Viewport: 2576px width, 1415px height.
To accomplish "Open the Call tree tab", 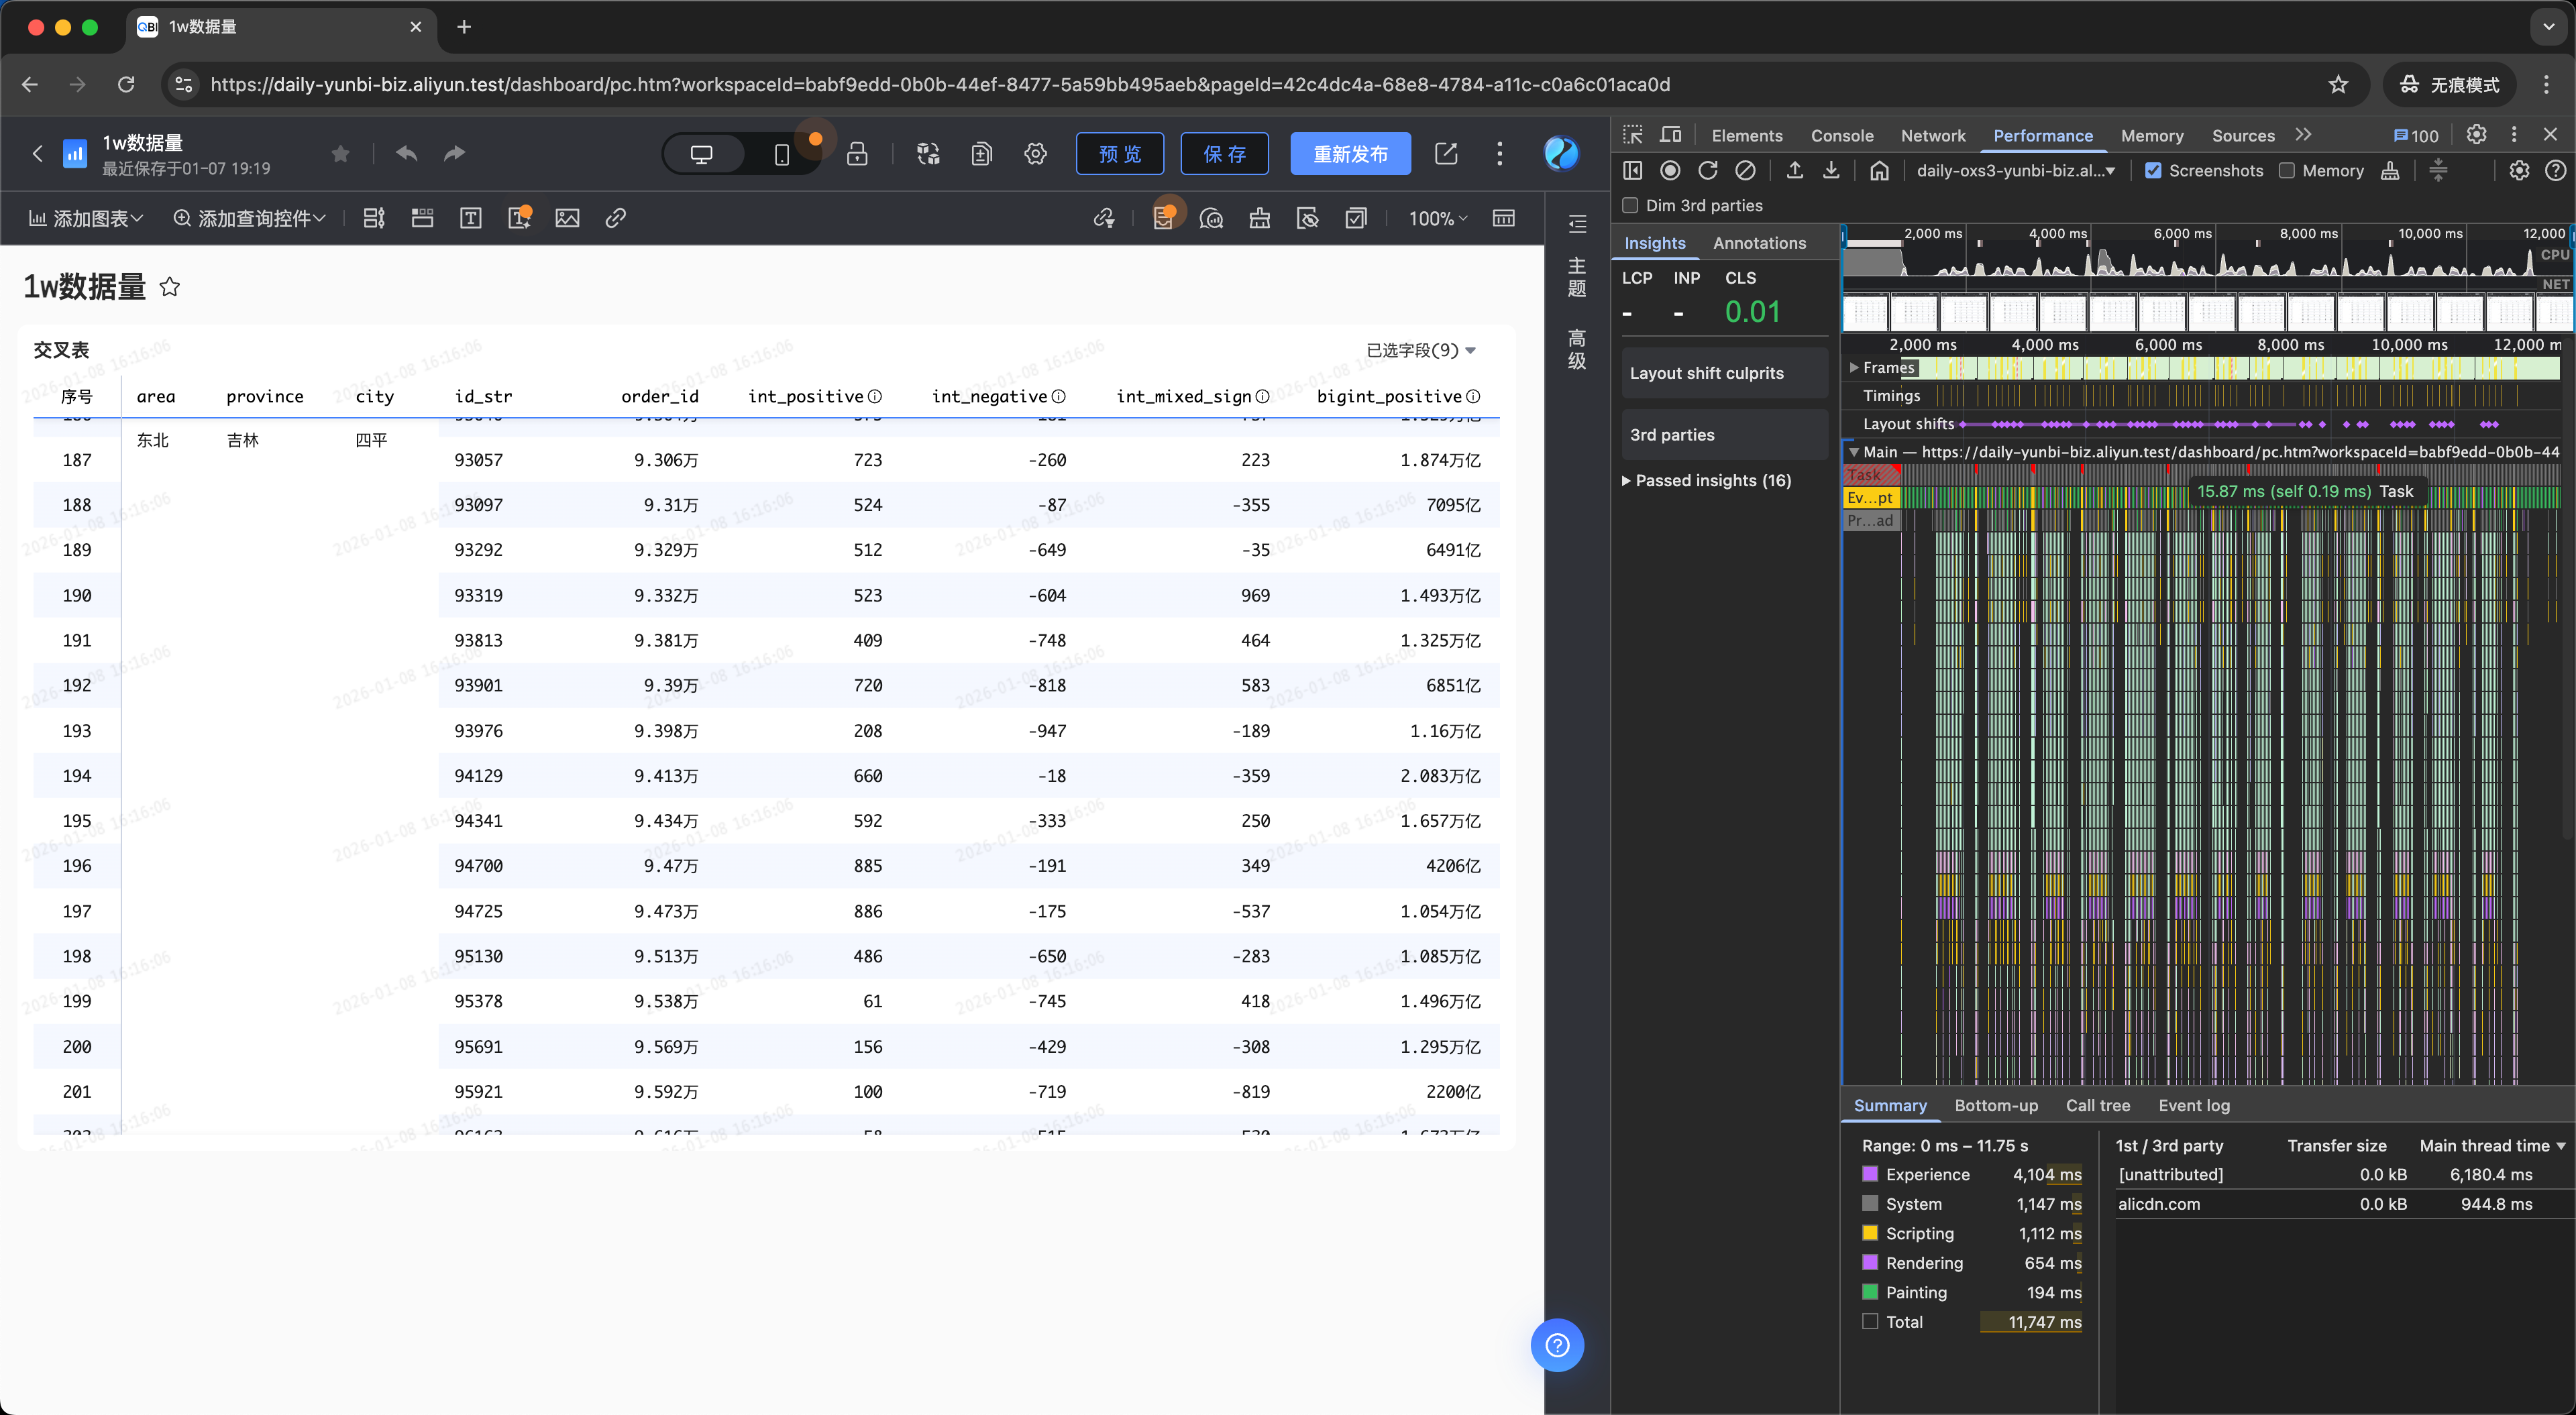I will (2098, 1105).
